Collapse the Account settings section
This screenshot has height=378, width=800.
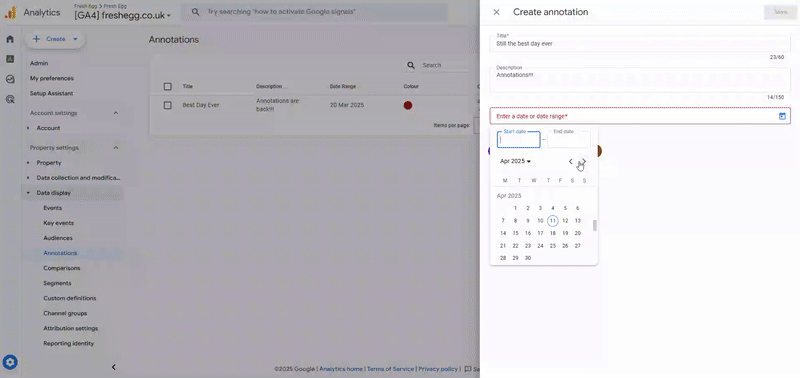[x=116, y=113]
